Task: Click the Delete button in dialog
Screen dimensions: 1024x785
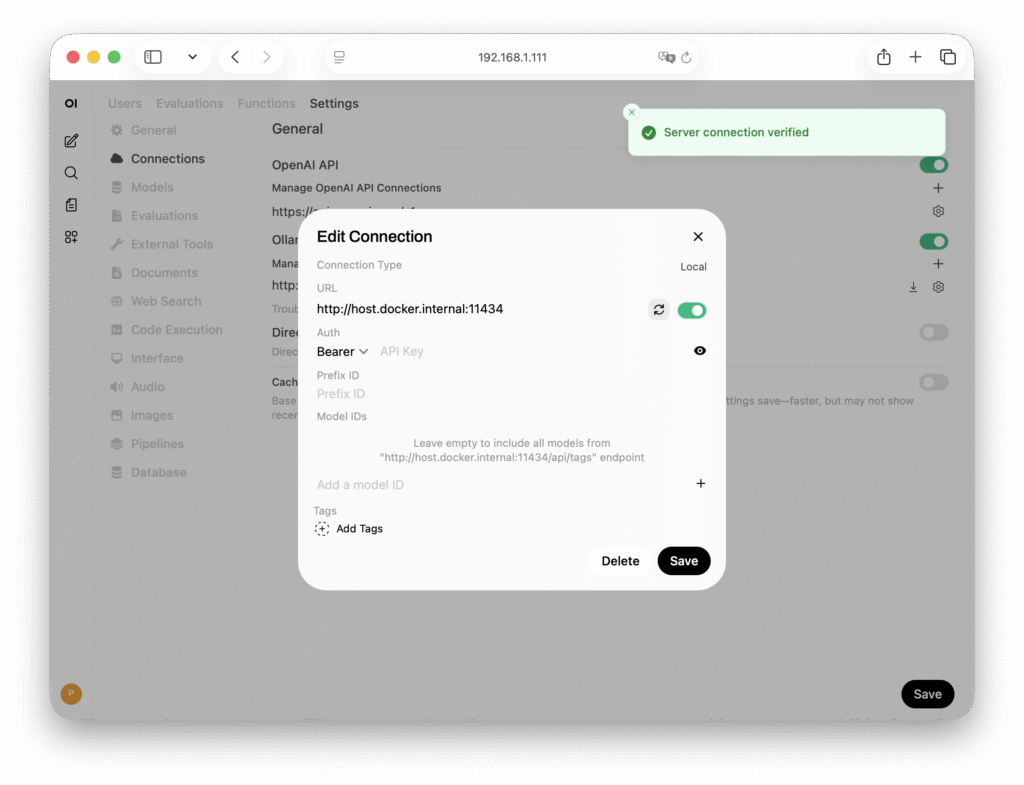Action: tap(620, 561)
